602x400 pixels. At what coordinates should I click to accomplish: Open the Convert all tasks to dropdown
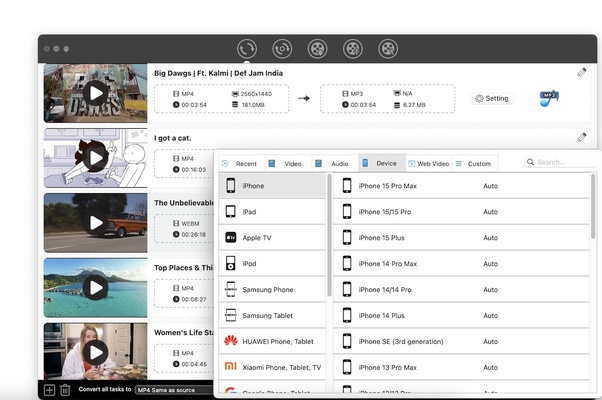coord(175,390)
